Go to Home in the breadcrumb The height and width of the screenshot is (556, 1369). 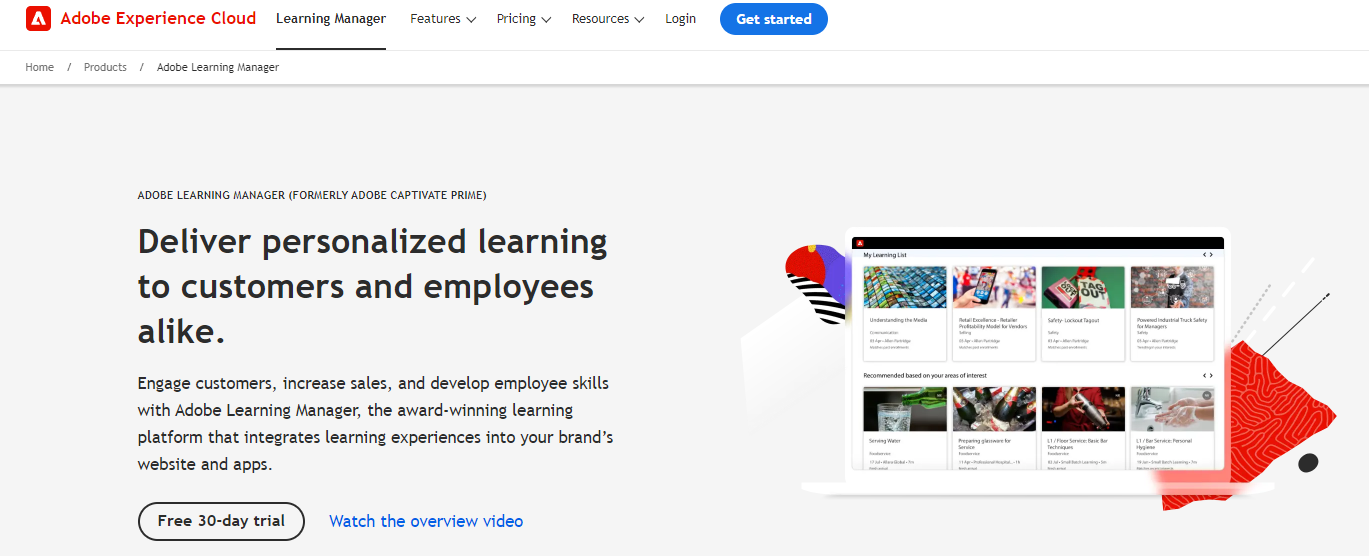40,67
